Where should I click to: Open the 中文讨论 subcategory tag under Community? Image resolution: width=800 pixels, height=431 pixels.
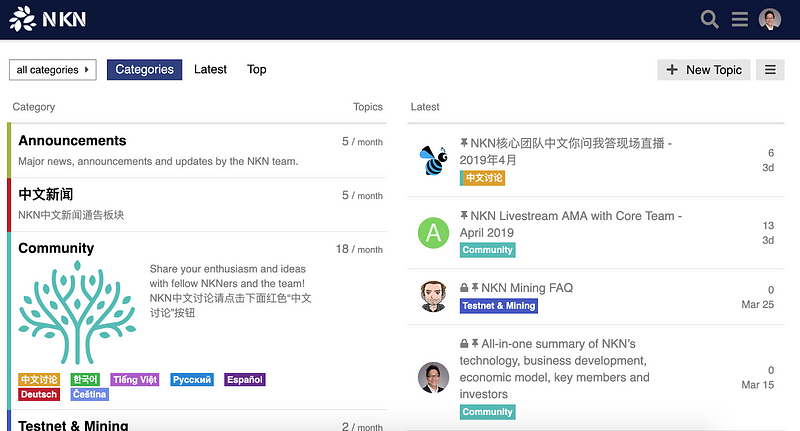pos(39,379)
